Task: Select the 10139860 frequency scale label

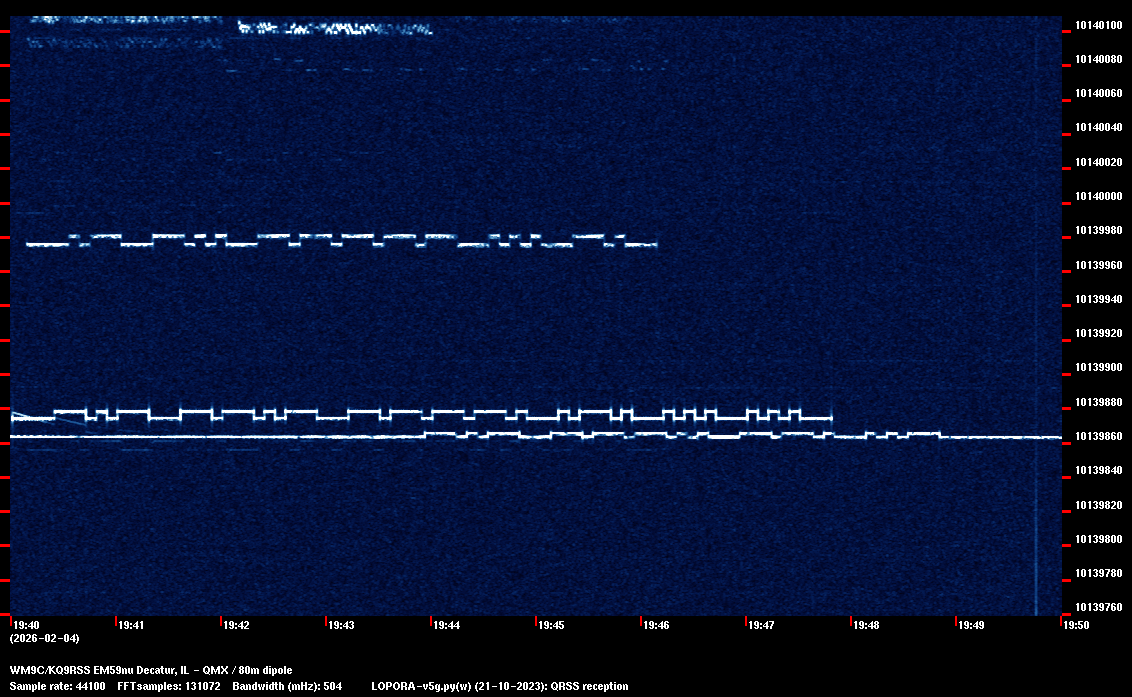Action: [1098, 437]
